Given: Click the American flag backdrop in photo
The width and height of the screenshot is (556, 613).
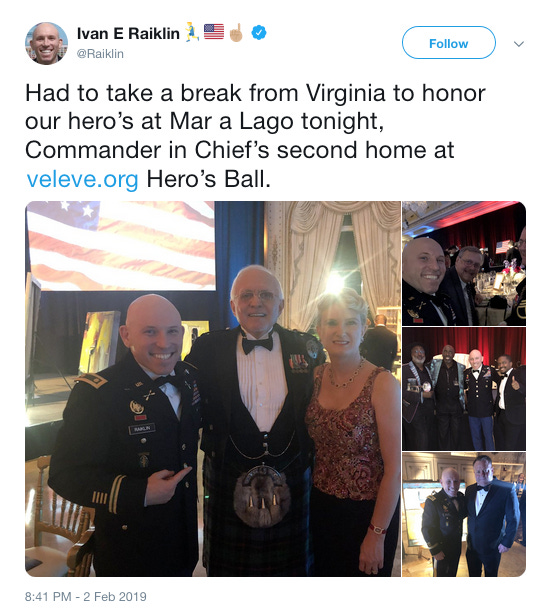Looking at the screenshot, I should tap(121, 246).
